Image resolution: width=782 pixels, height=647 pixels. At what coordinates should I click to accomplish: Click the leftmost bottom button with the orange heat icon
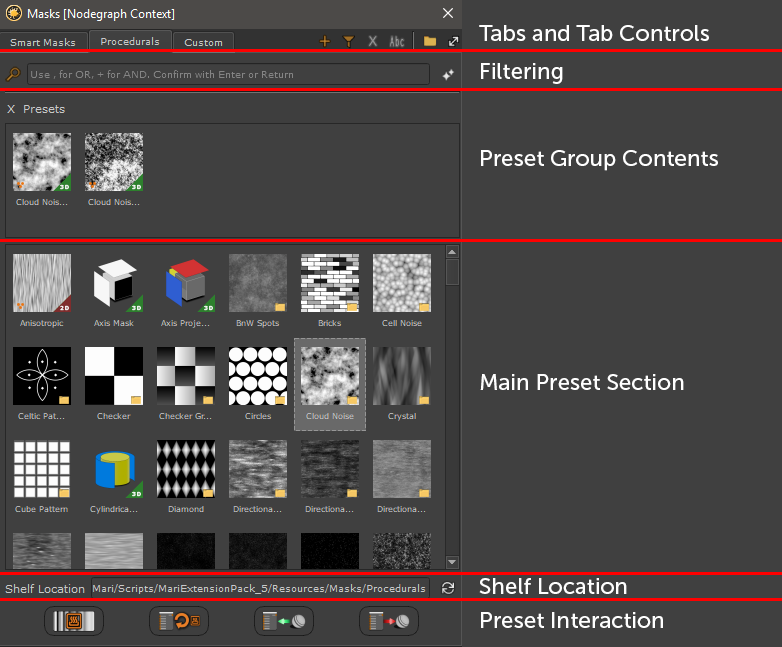(x=74, y=621)
